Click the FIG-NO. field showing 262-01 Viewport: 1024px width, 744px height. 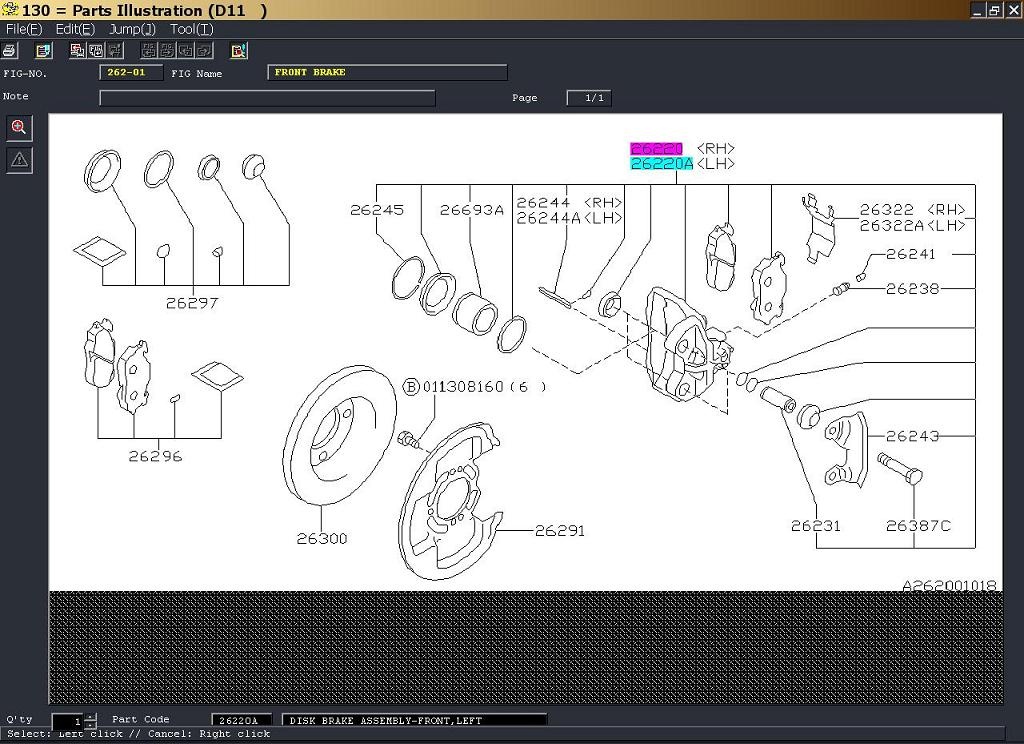coord(131,73)
